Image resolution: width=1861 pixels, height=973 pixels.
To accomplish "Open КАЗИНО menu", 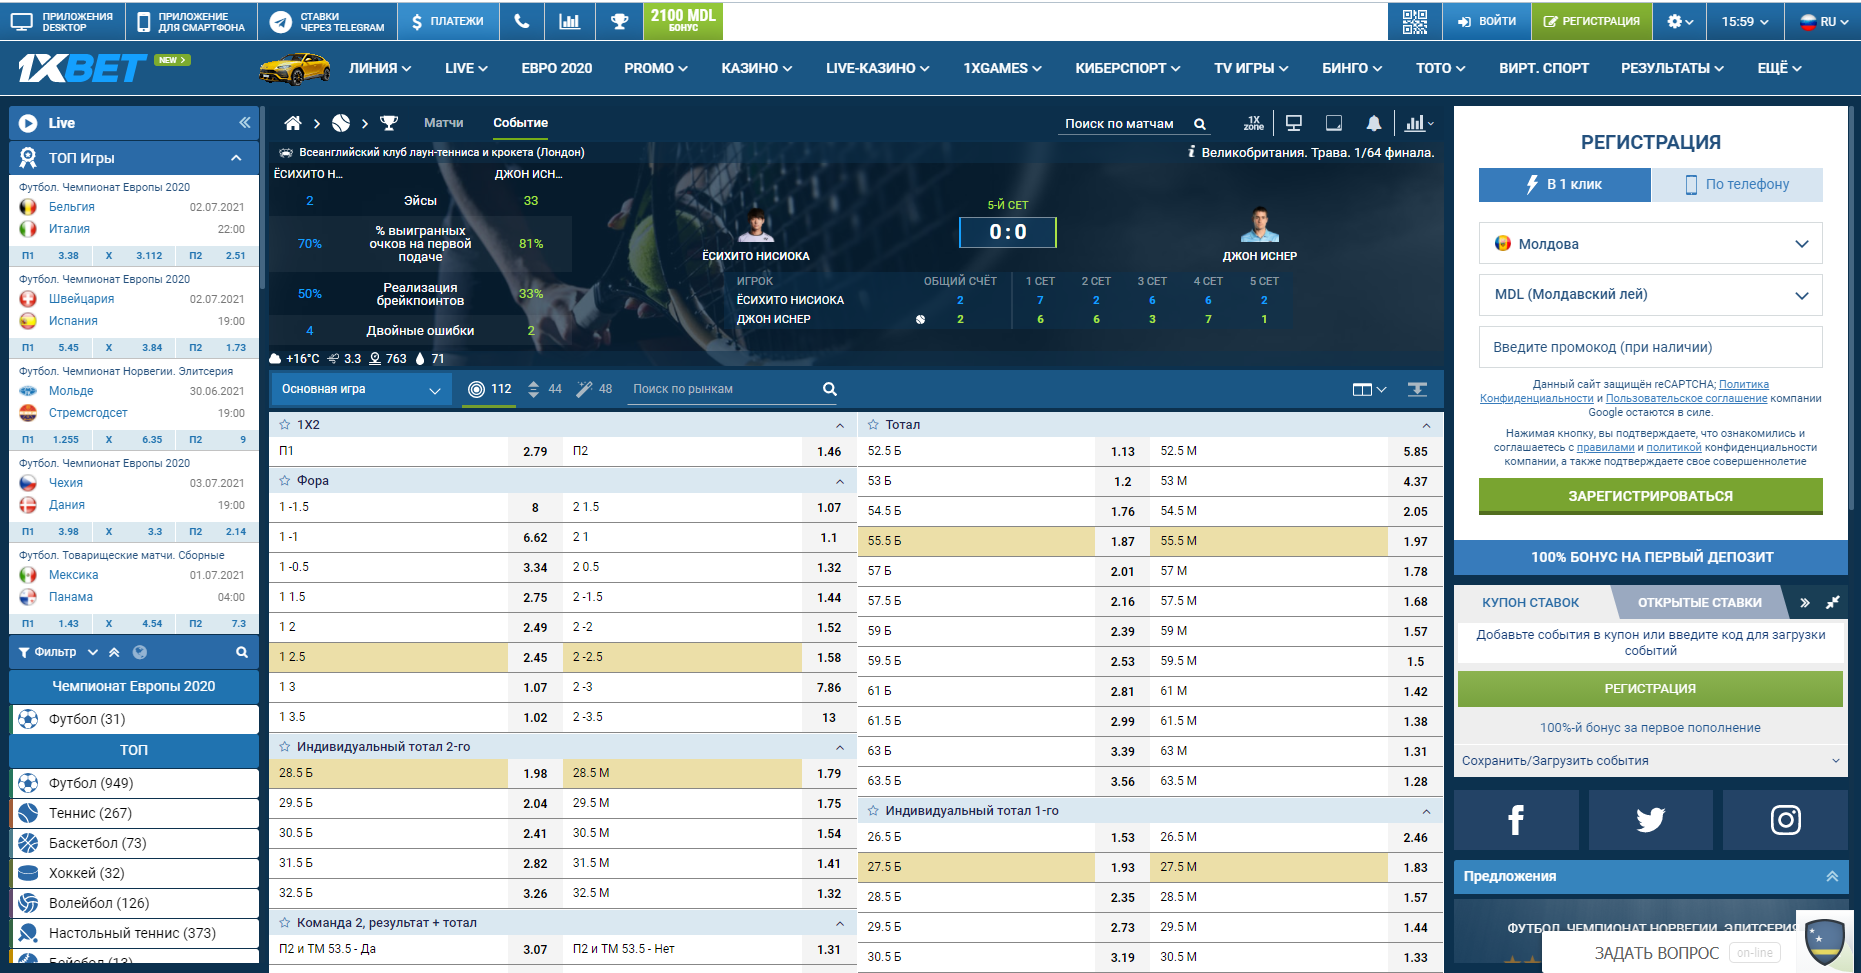I will pos(757,68).
